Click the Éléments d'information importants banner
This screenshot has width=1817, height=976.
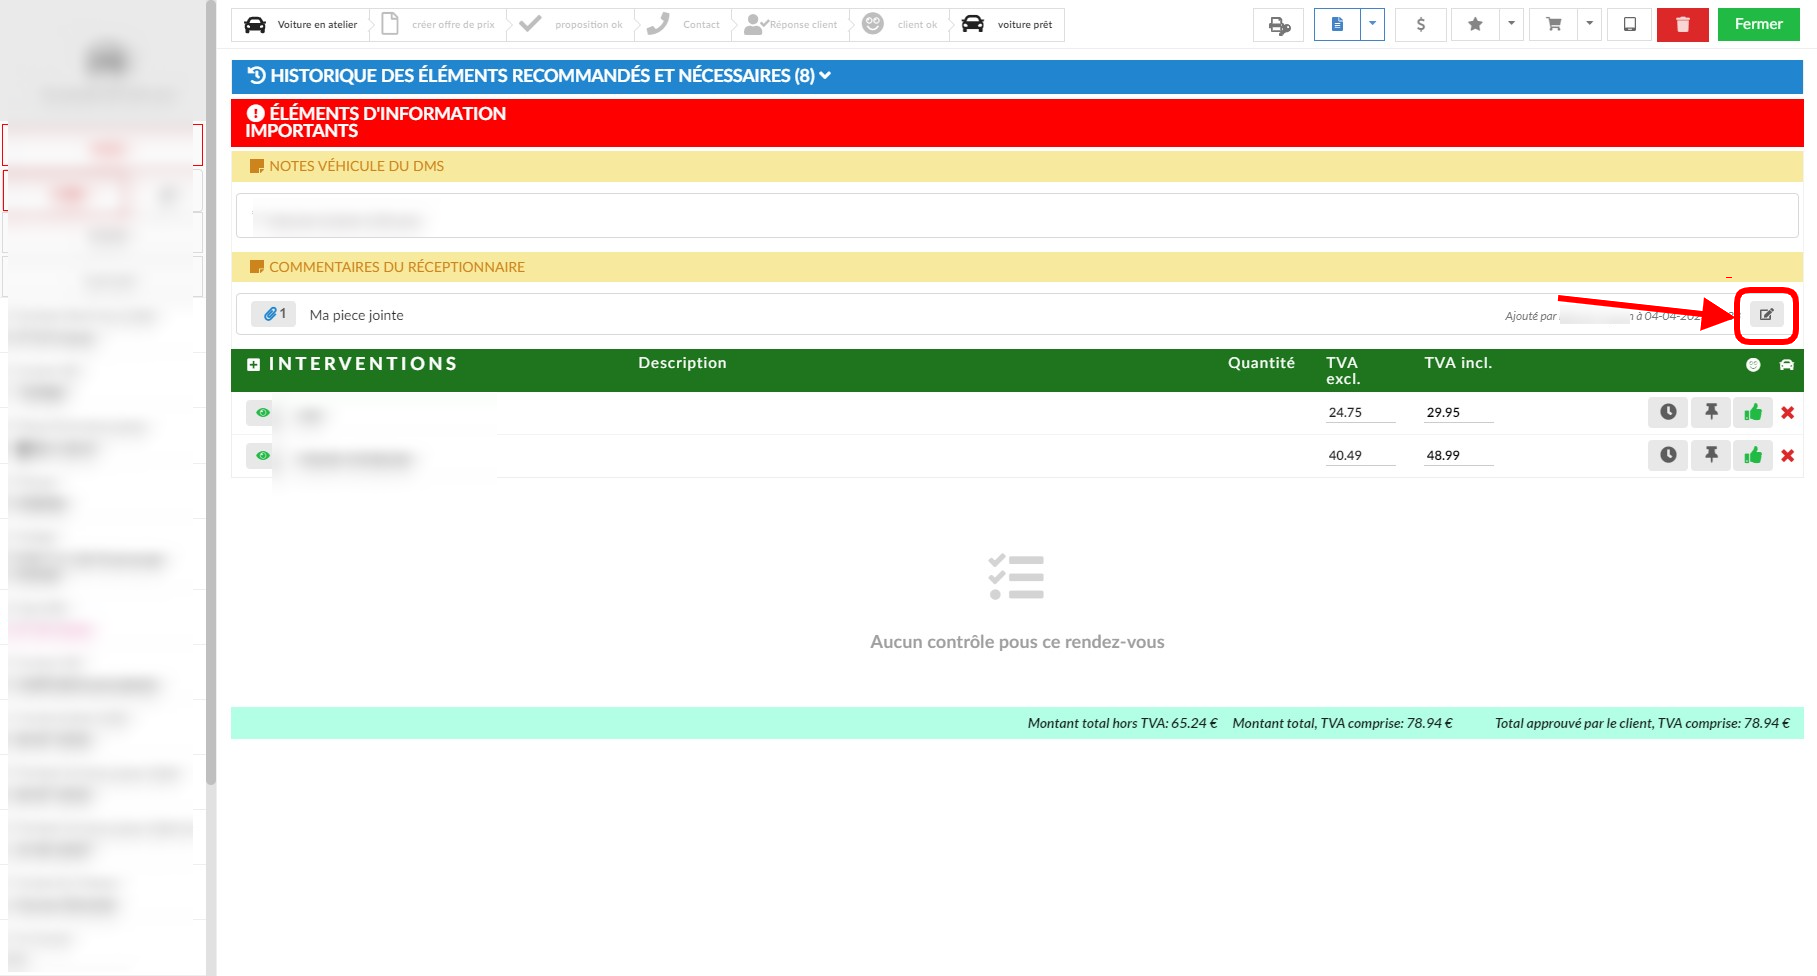1017,122
